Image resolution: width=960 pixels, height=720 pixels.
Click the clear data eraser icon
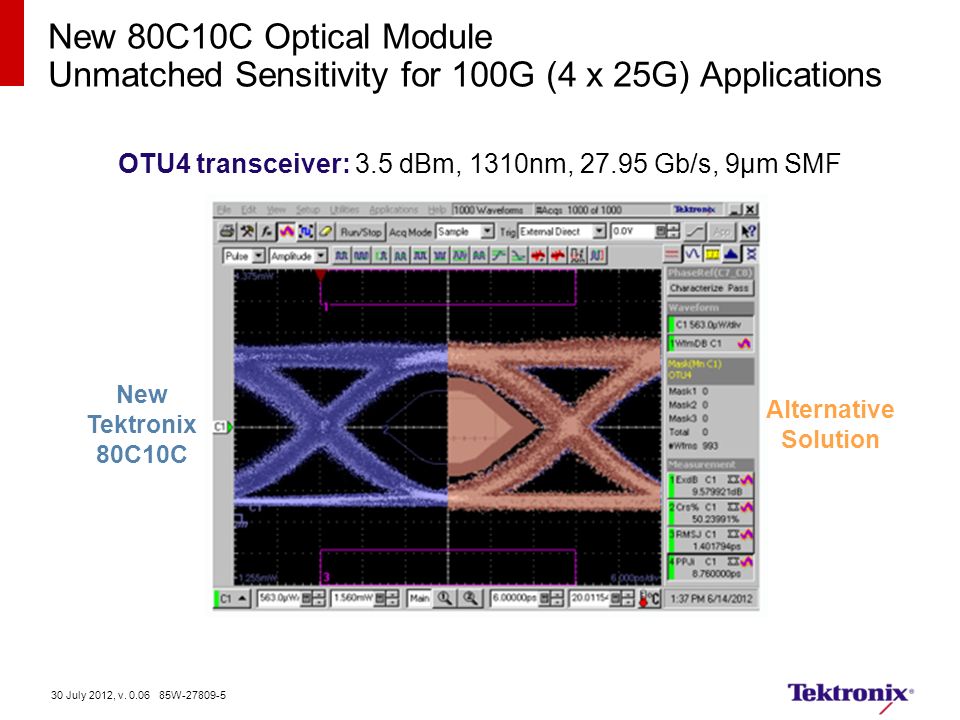[325, 231]
